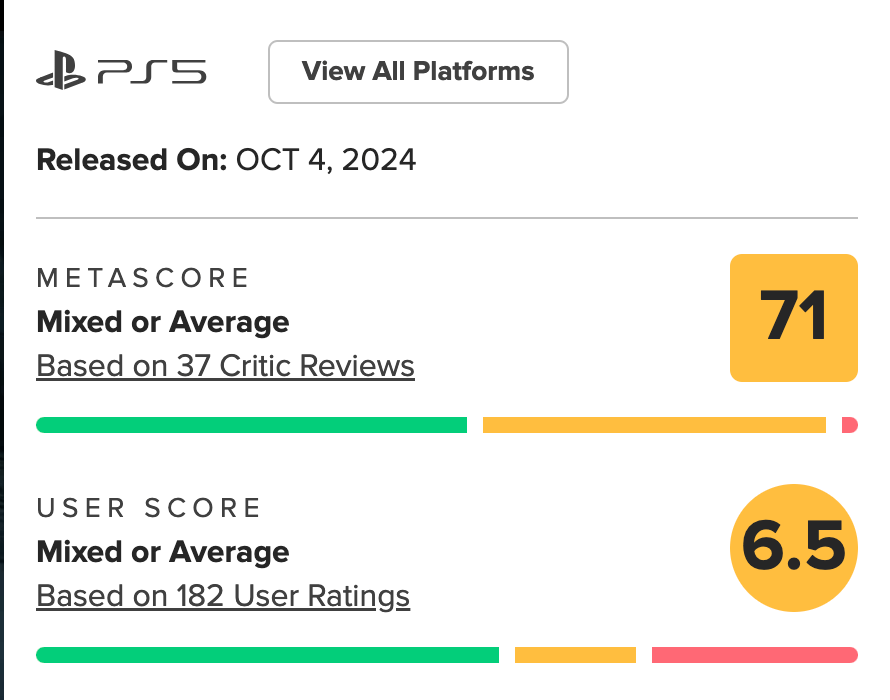The image size is (890, 700).
Task: Click yellow mixed segment of critic bar
Action: [654, 425]
